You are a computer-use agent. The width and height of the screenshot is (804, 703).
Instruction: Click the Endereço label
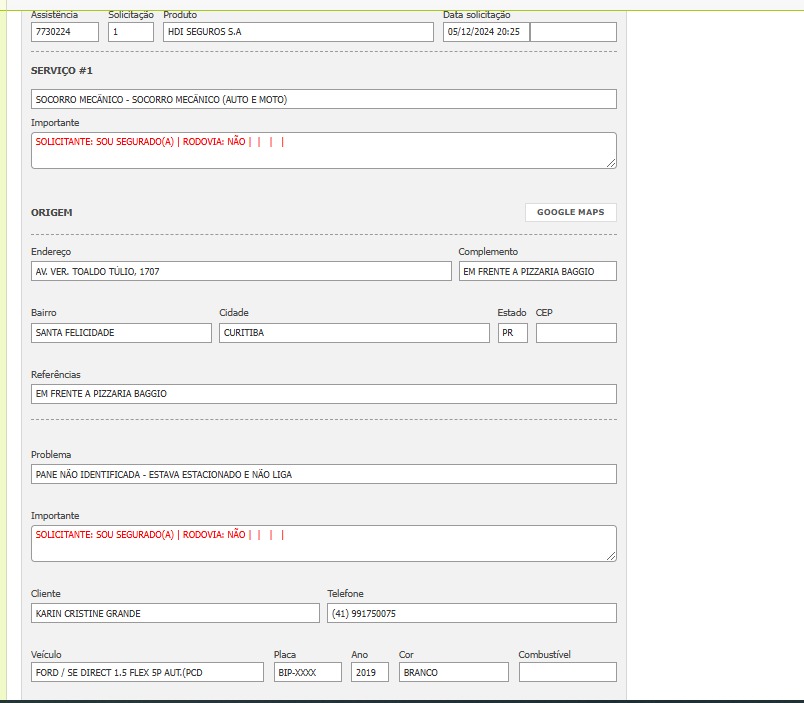point(51,252)
